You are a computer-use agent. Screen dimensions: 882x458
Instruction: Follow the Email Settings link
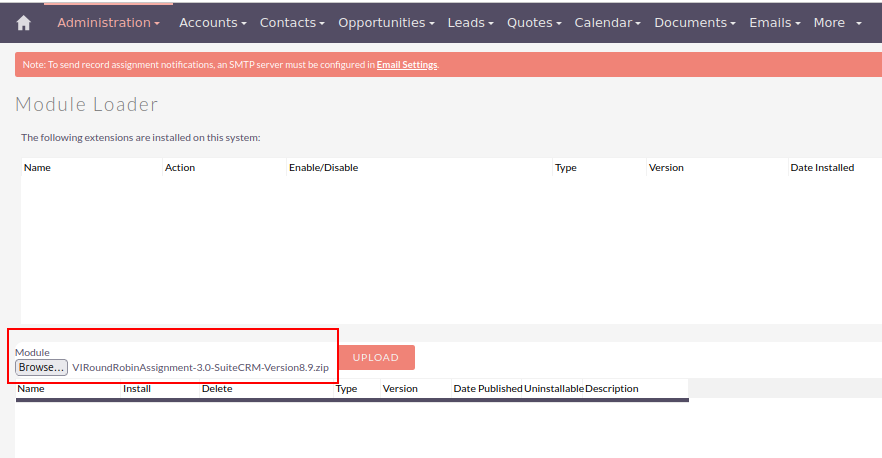pyautogui.click(x=407, y=65)
